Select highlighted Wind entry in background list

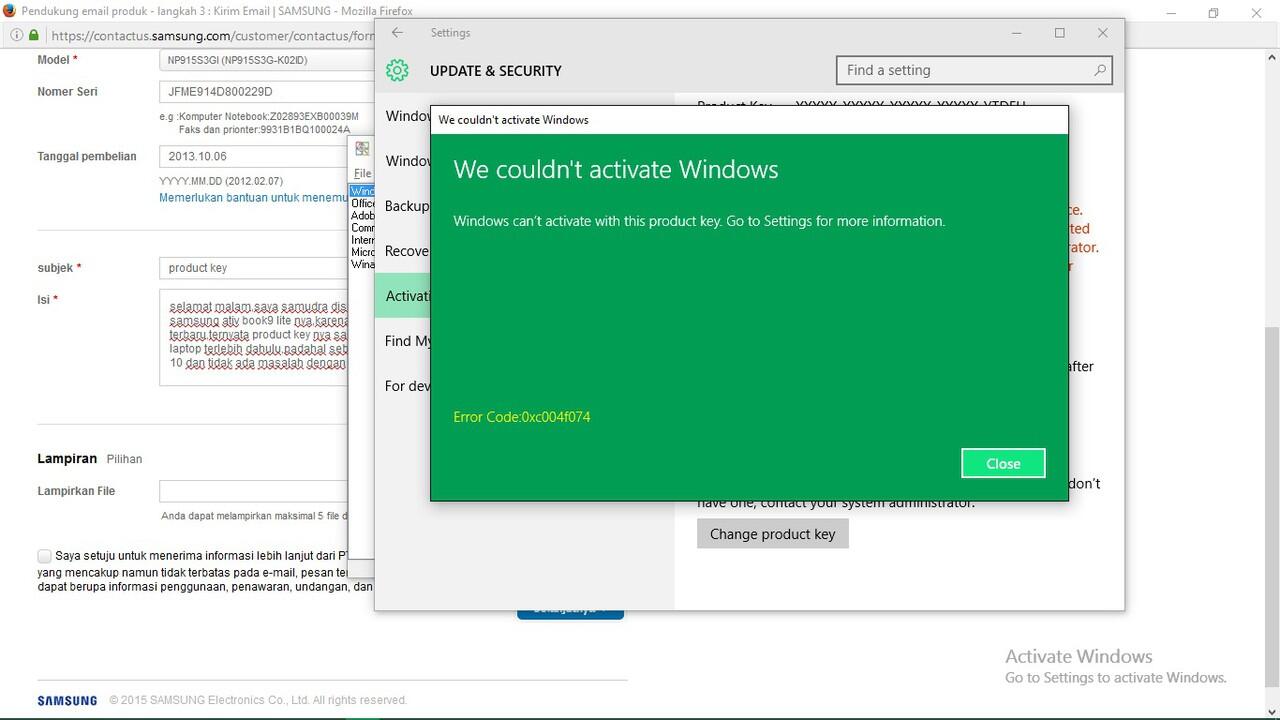coord(362,191)
